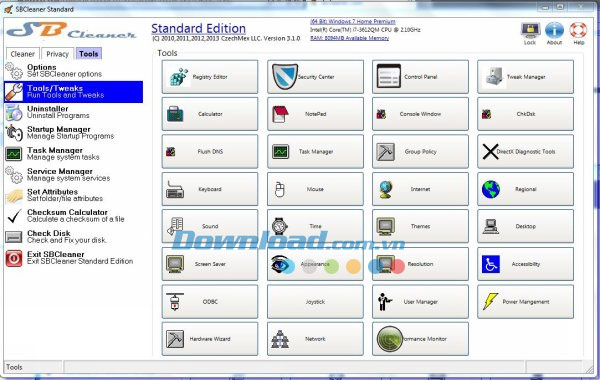The image size is (600, 380).
Task: Open Accessibility settings
Action: coord(525,264)
